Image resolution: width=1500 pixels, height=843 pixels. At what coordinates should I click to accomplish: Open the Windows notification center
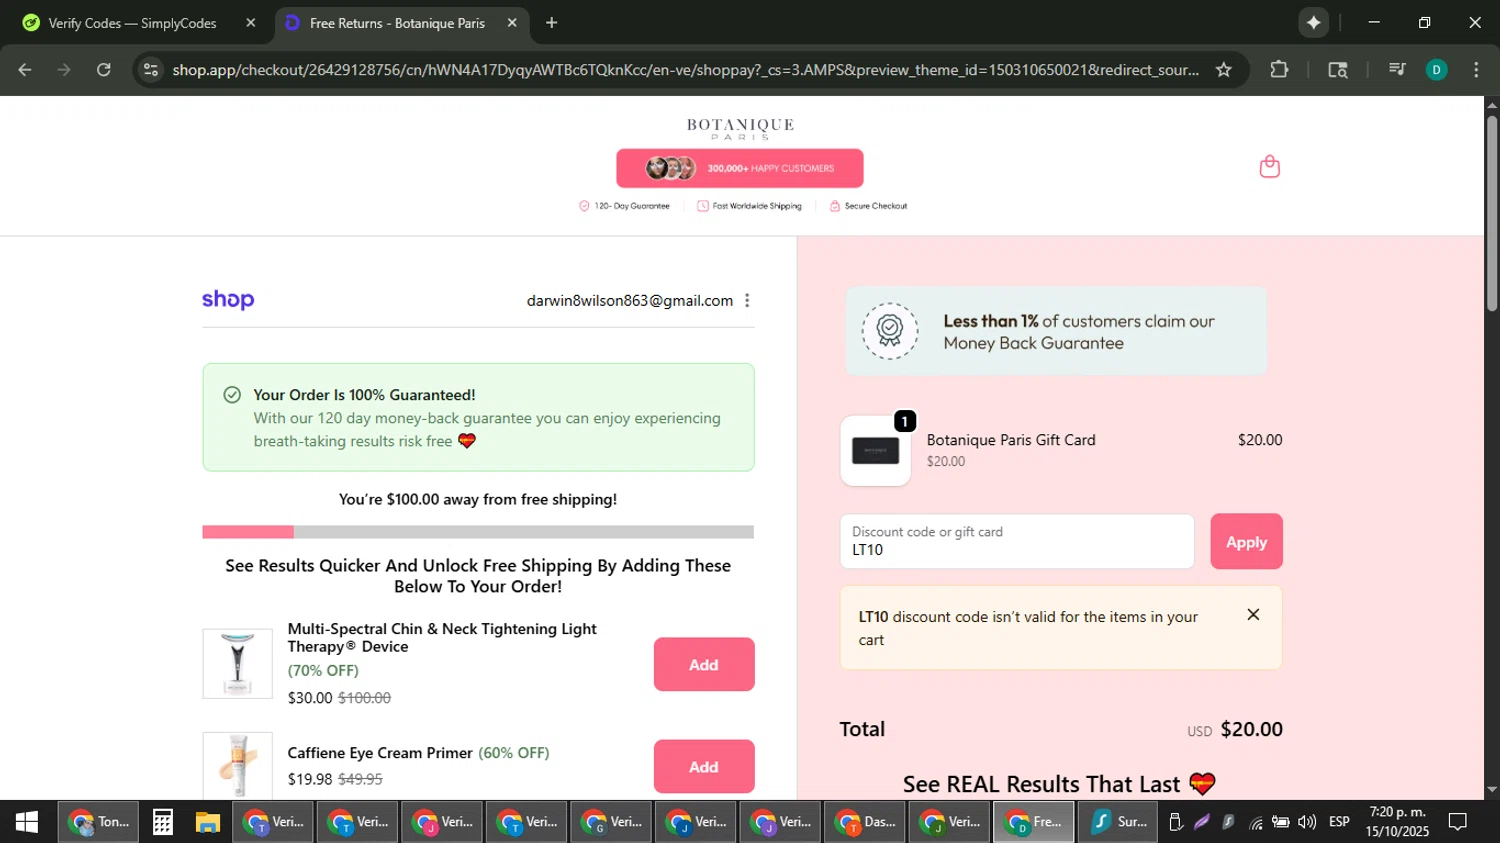click(x=1458, y=822)
